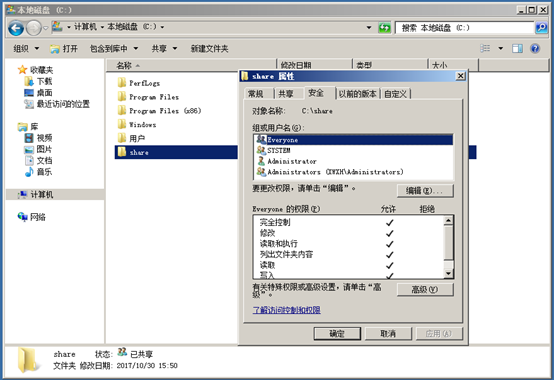Image resolution: width=554 pixels, height=380 pixels.
Task: Open the 了解访问控制和权限 link
Action: coord(287,310)
